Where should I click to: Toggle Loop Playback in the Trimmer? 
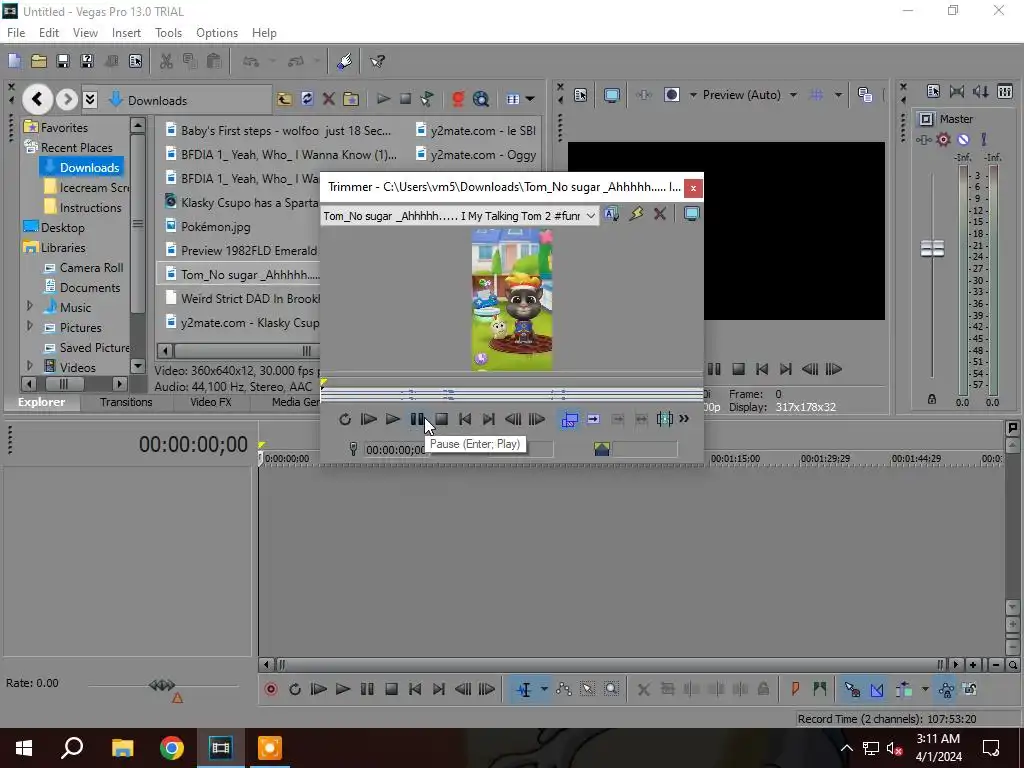(x=345, y=419)
